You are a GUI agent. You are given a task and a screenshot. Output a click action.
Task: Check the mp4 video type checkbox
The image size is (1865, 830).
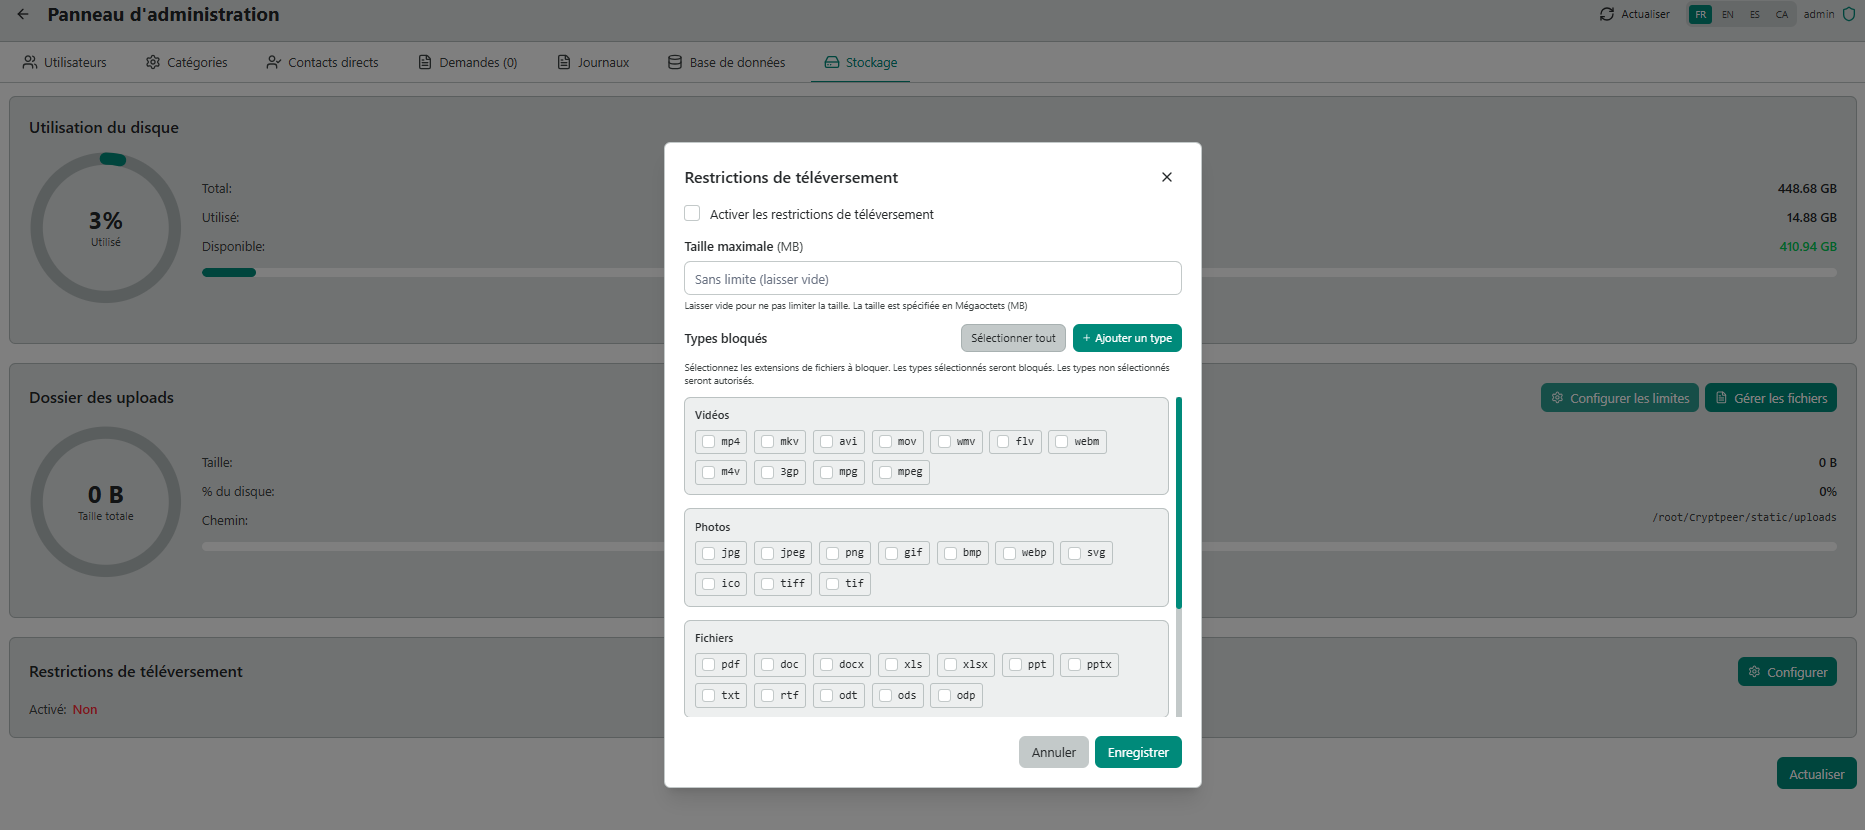[708, 441]
